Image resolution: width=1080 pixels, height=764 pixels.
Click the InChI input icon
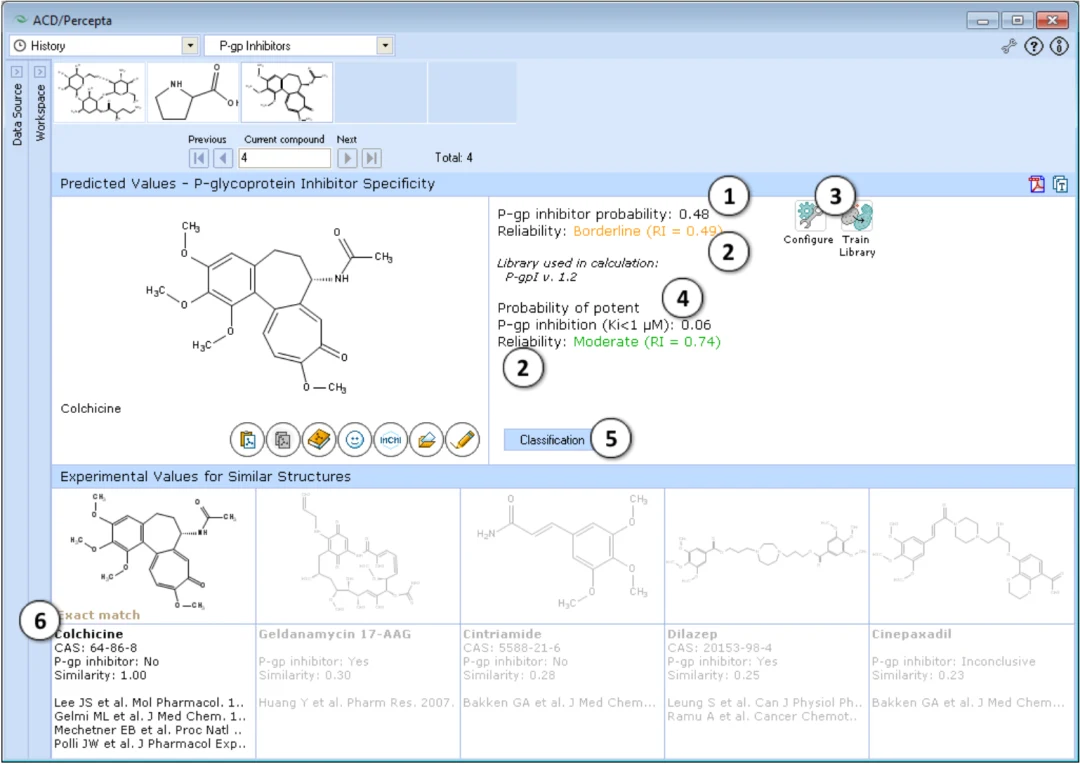pyautogui.click(x=390, y=440)
